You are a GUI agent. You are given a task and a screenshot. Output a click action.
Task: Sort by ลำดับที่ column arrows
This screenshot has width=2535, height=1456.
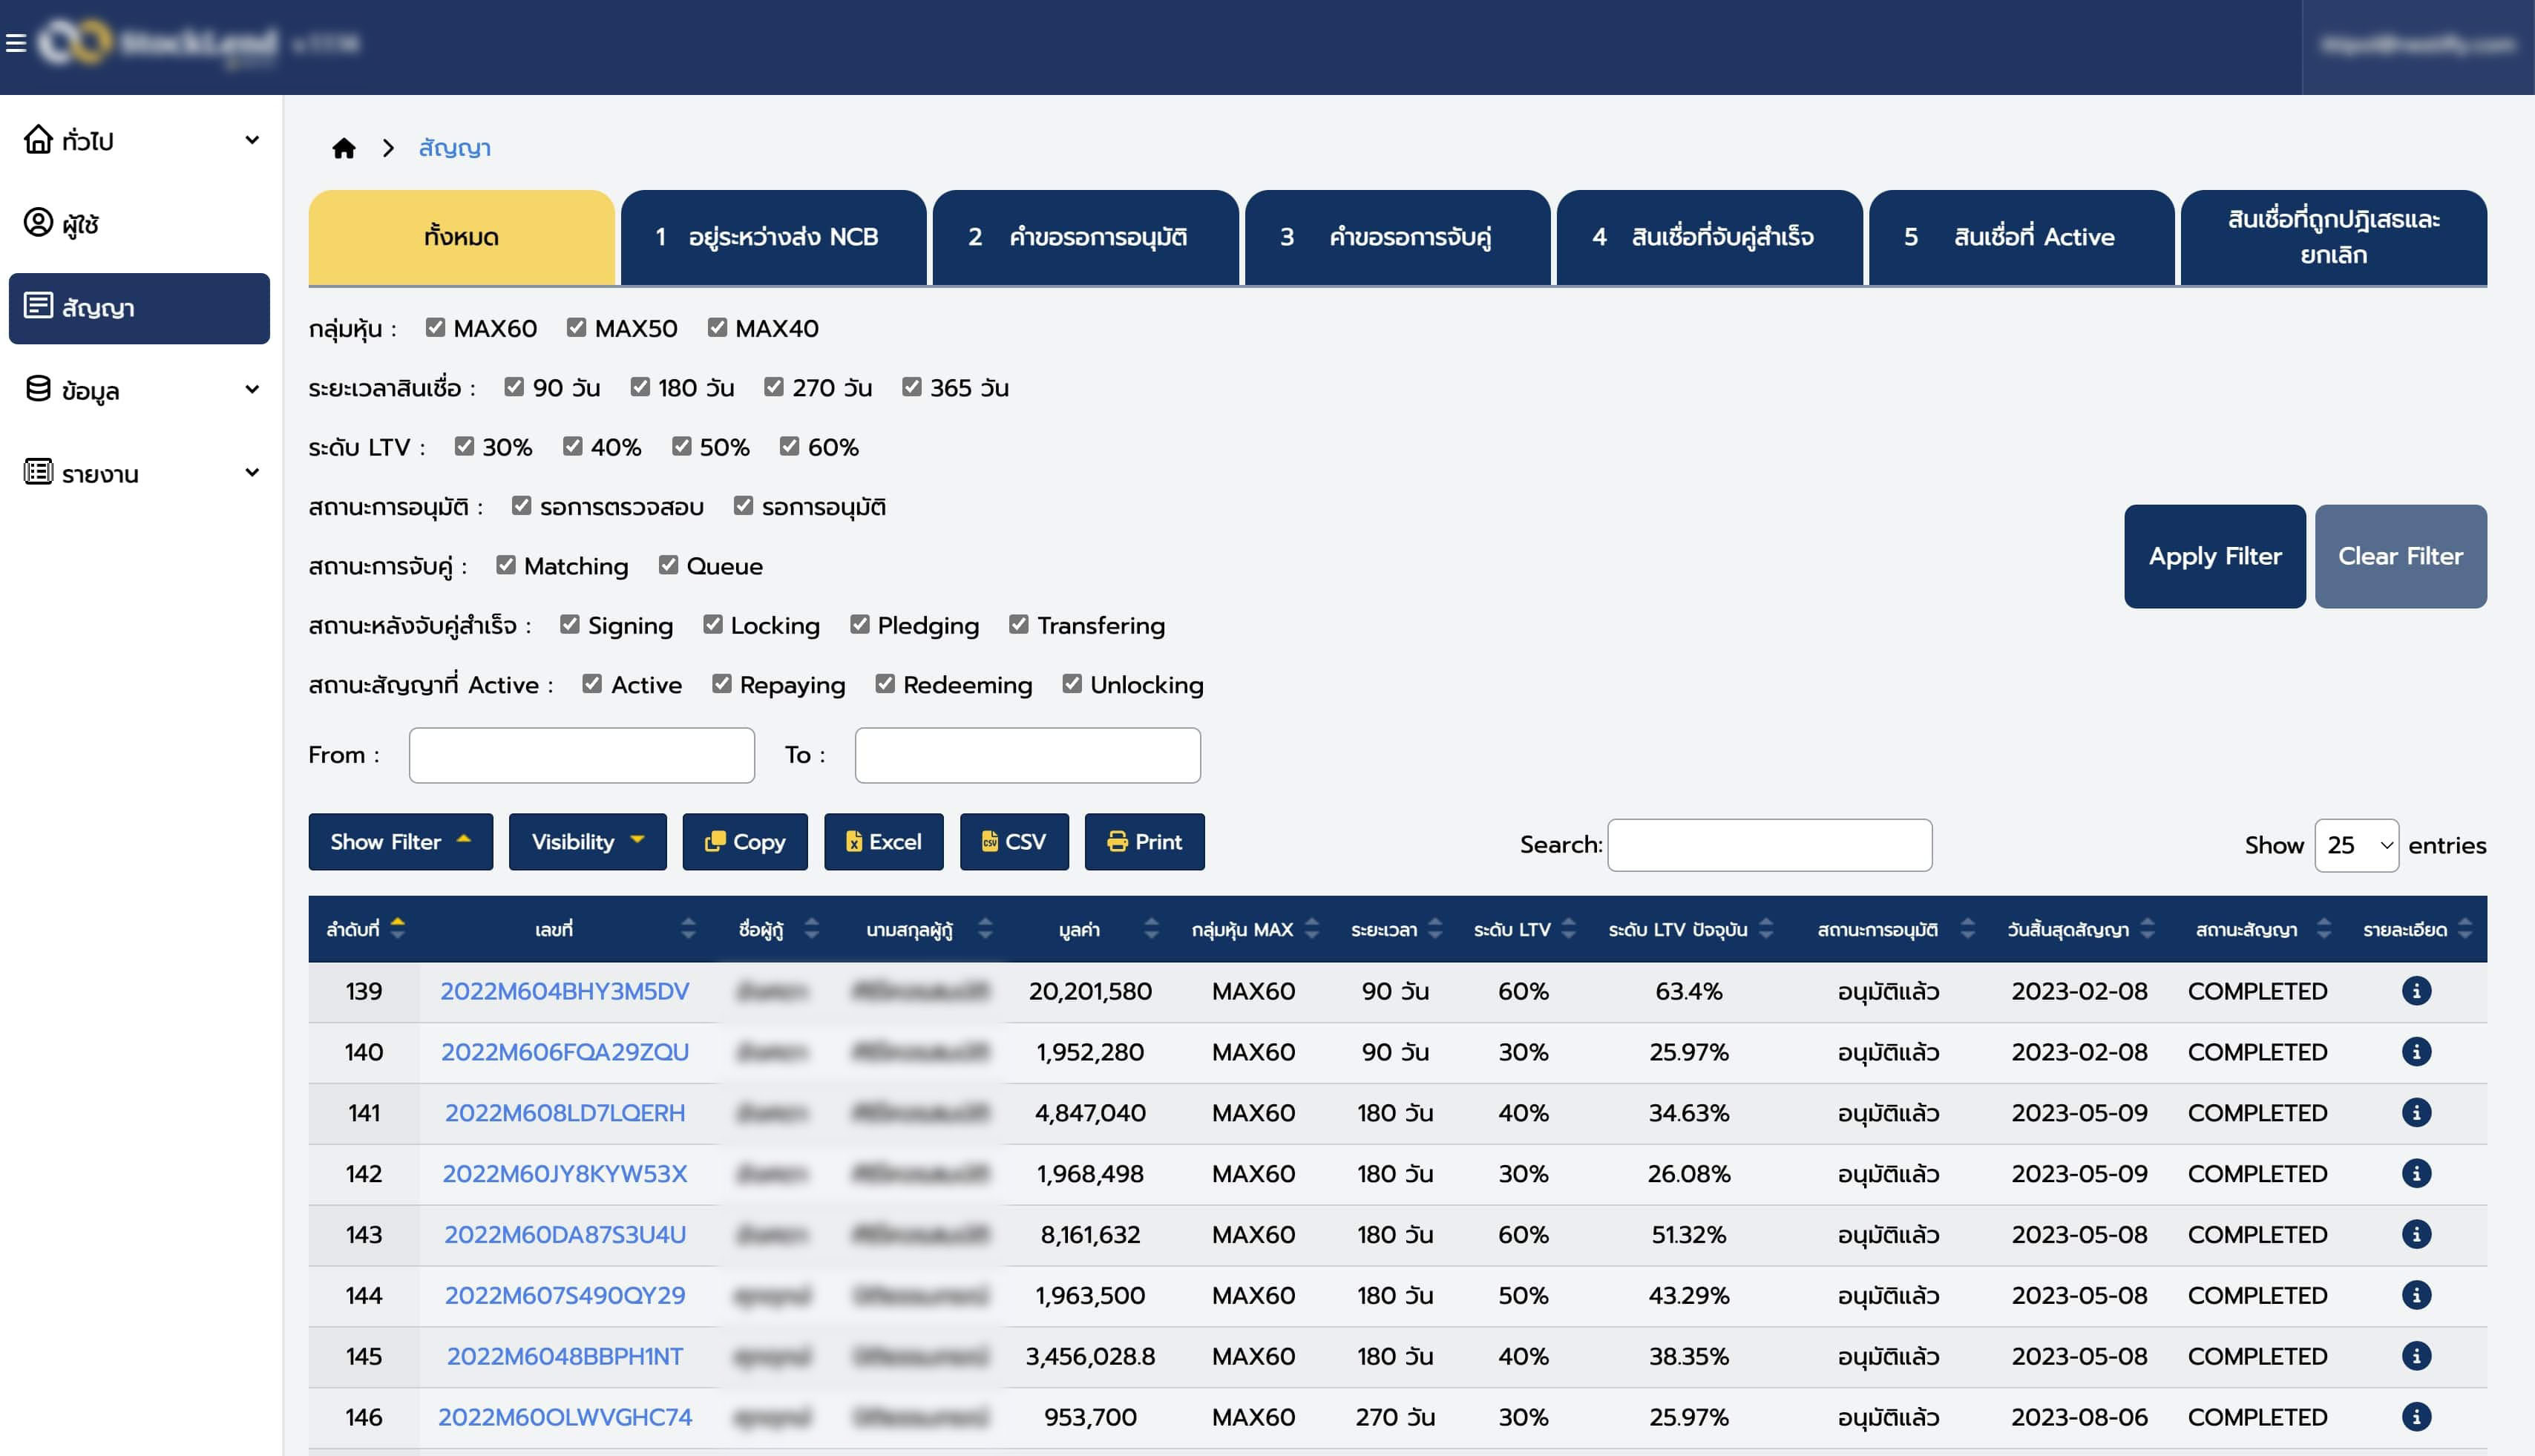tap(398, 929)
